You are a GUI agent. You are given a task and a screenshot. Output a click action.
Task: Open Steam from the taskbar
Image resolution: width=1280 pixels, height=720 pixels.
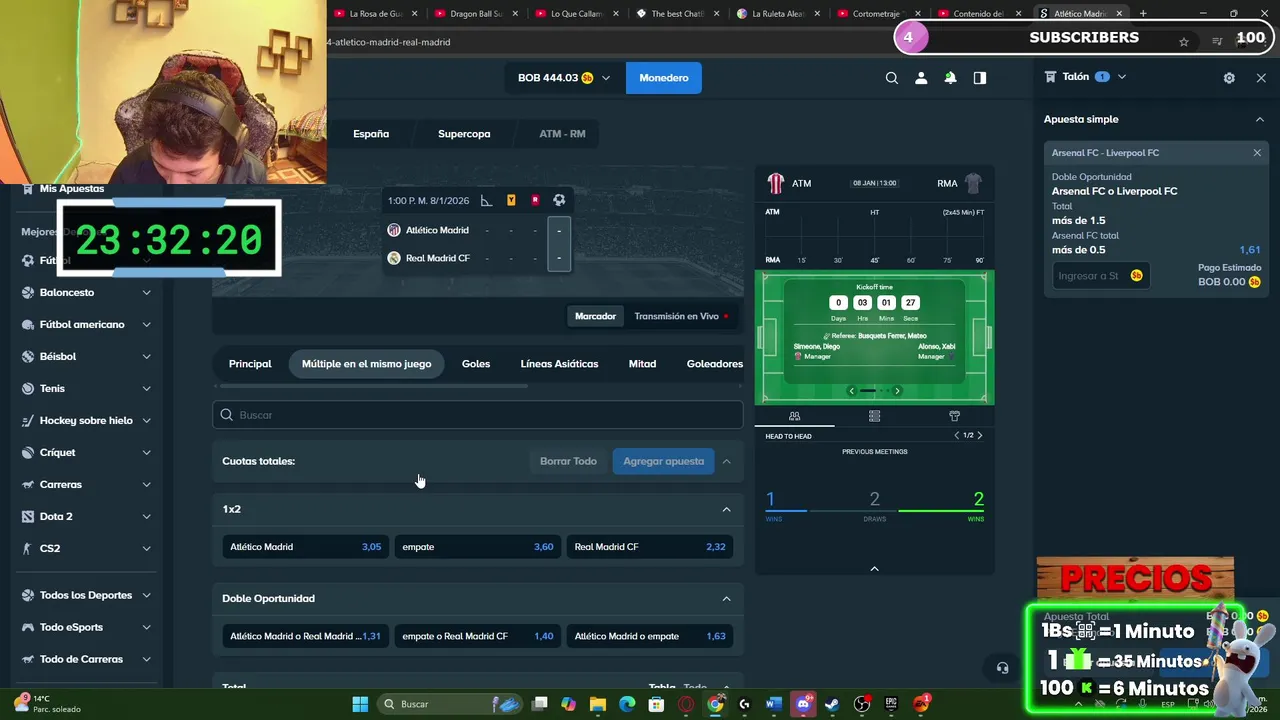pyautogui.click(x=832, y=704)
